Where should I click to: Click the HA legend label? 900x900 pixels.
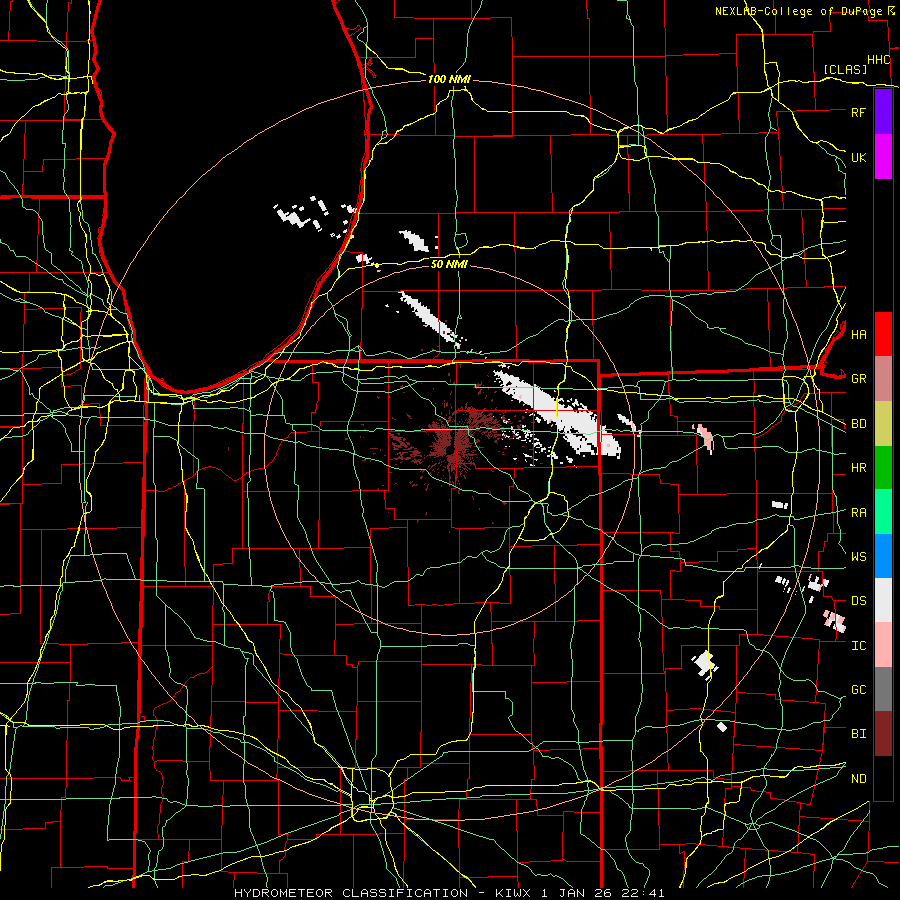(859, 334)
